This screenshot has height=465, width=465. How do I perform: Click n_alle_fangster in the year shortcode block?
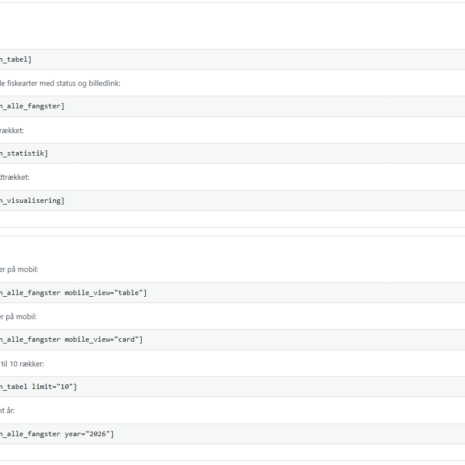30,434
